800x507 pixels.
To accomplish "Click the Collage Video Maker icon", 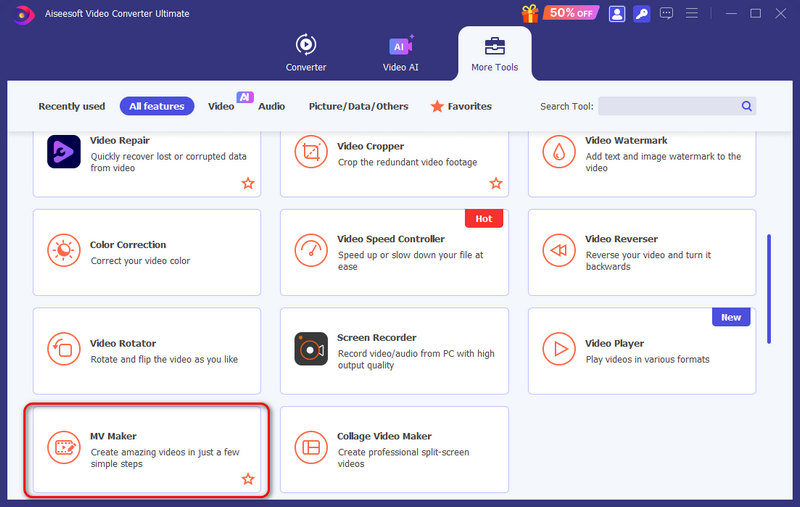I will pyautogui.click(x=311, y=447).
